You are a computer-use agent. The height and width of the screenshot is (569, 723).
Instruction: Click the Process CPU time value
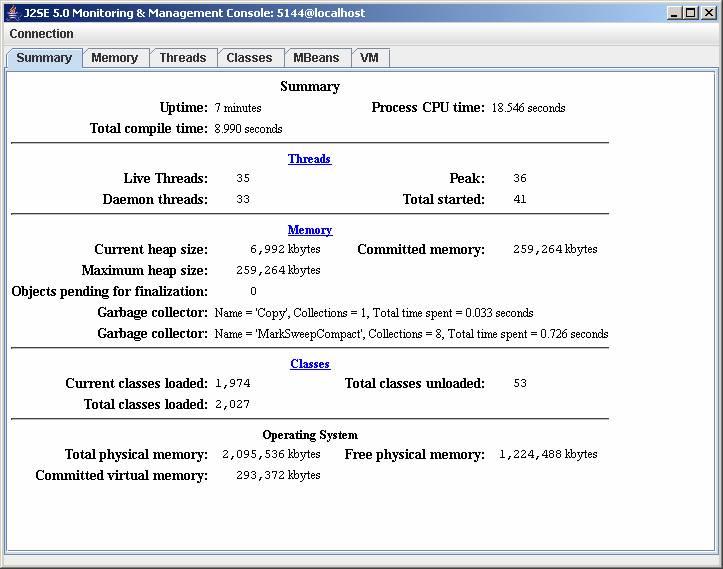coord(528,108)
